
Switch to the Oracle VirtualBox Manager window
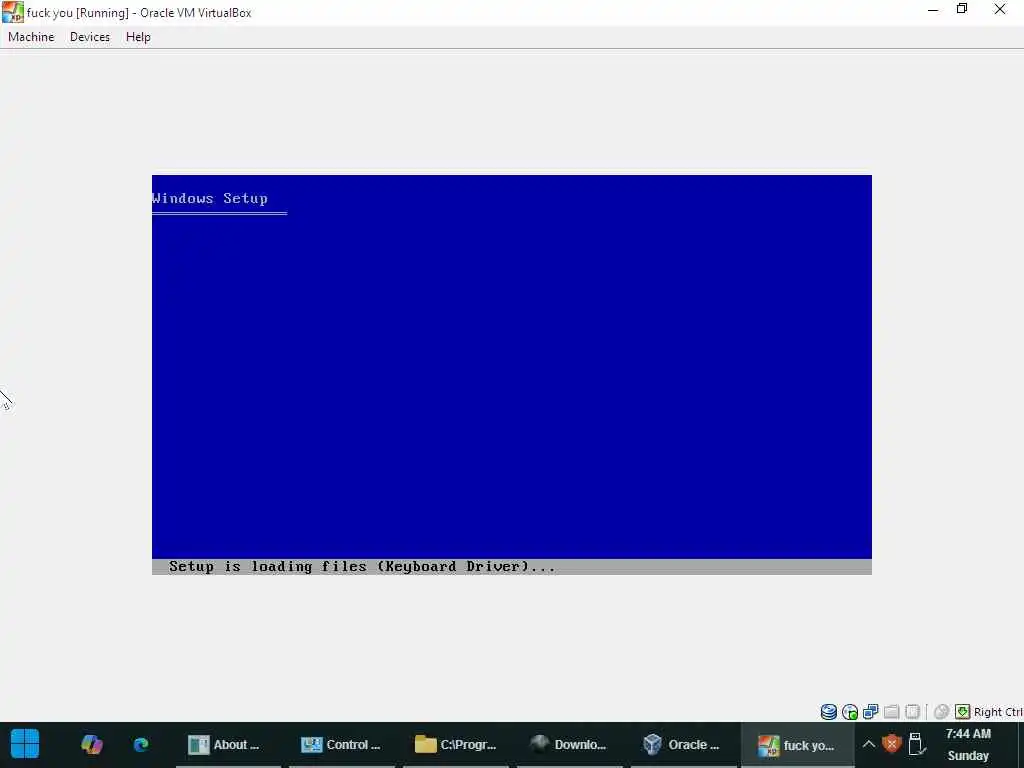tap(683, 744)
